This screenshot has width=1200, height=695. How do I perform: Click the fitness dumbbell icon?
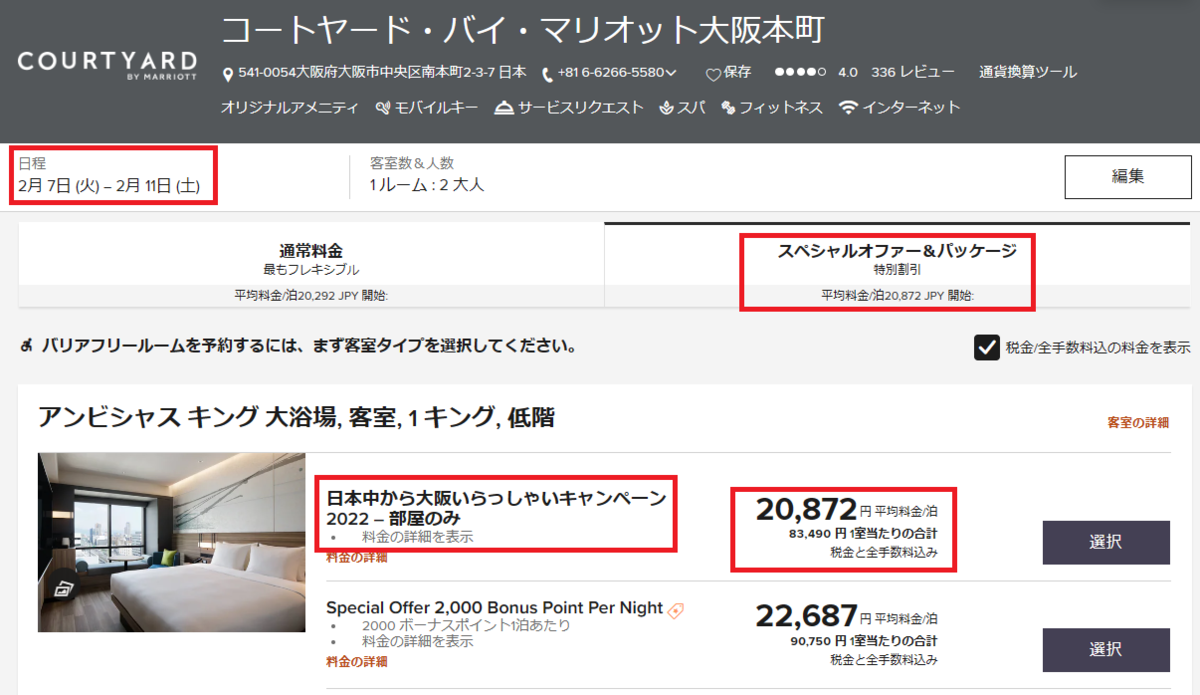pyautogui.click(x=728, y=107)
